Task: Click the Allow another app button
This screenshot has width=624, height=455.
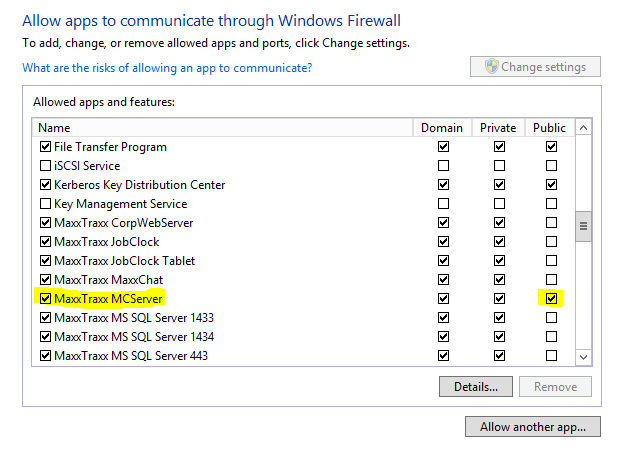Action: (x=533, y=427)
